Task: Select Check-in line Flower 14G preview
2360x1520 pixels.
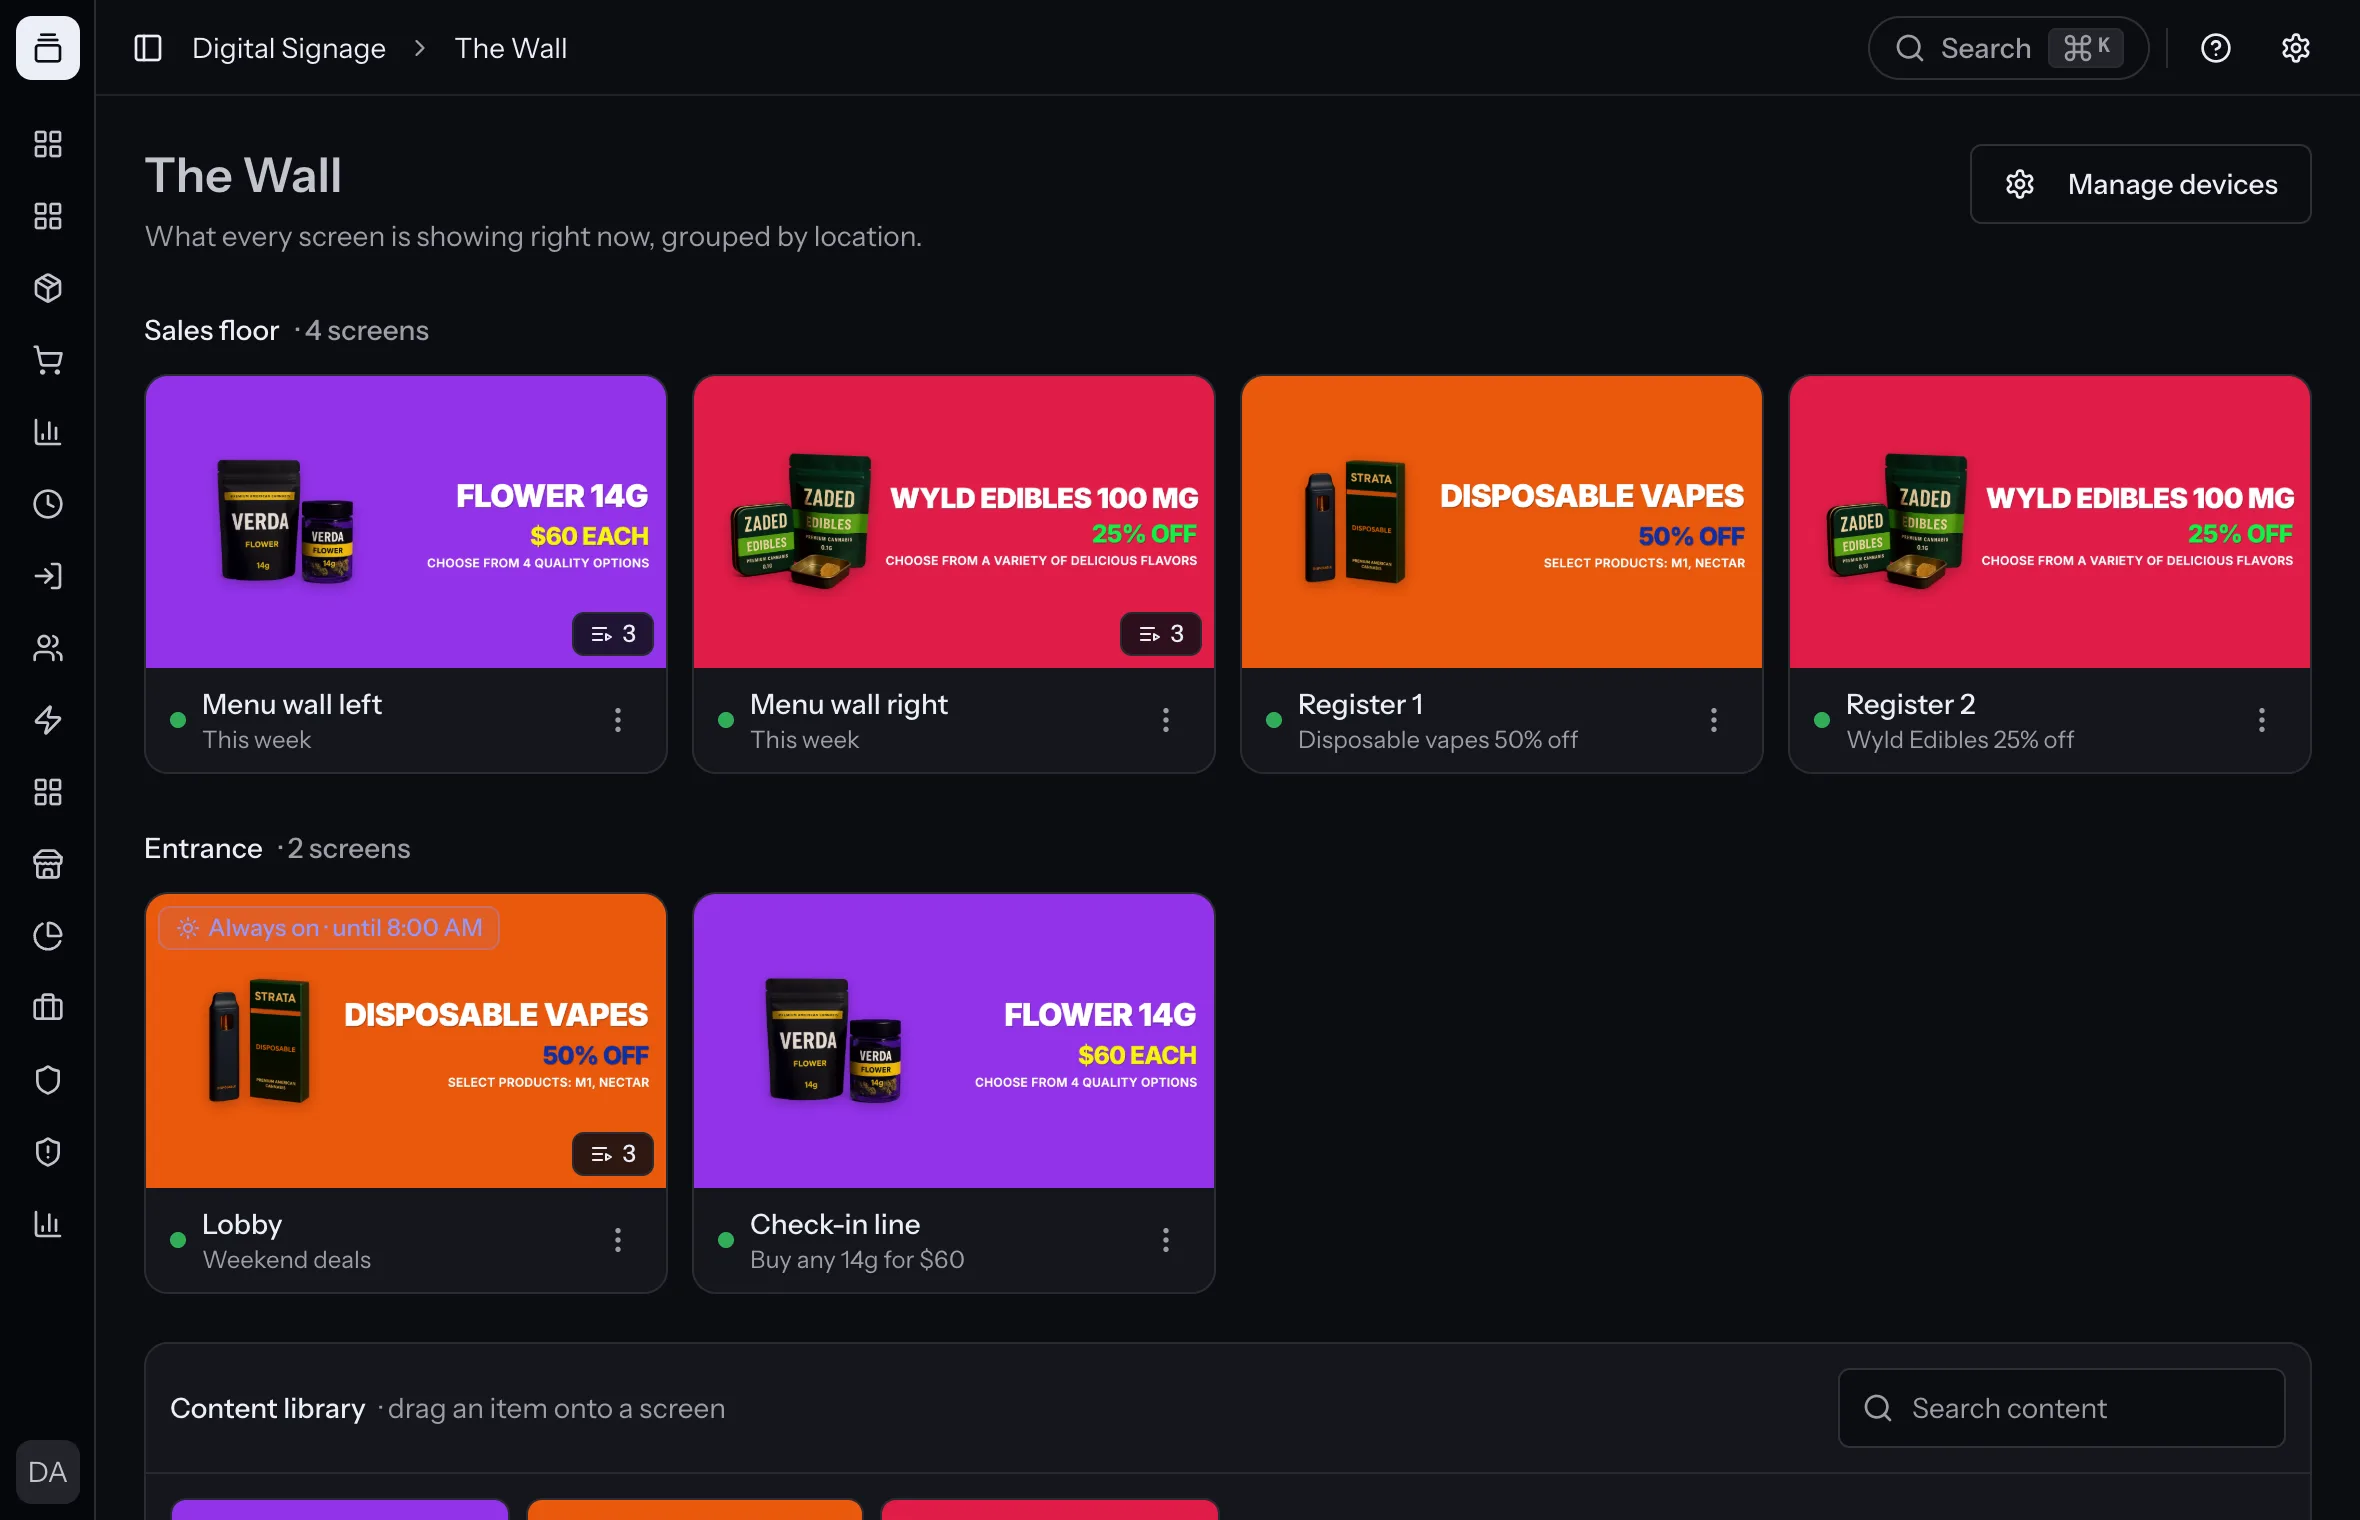Action: [x=954, y=1041]
